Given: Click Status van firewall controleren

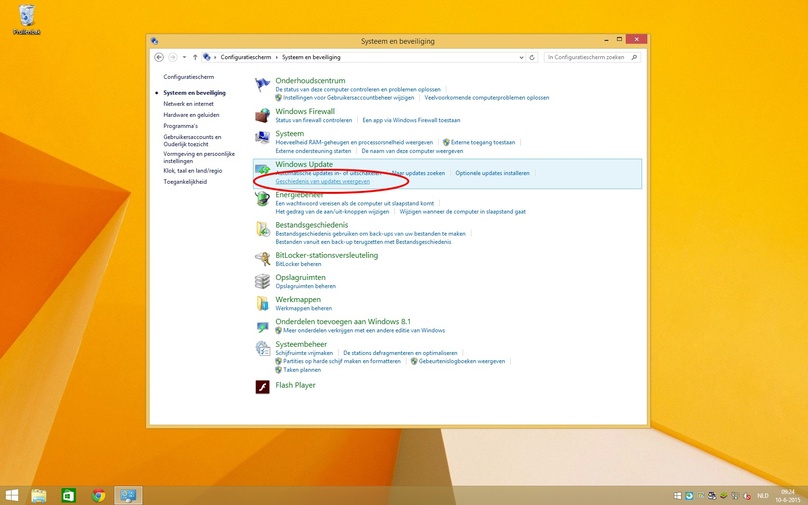Looking at the screenshot, I should coord(314,120).
